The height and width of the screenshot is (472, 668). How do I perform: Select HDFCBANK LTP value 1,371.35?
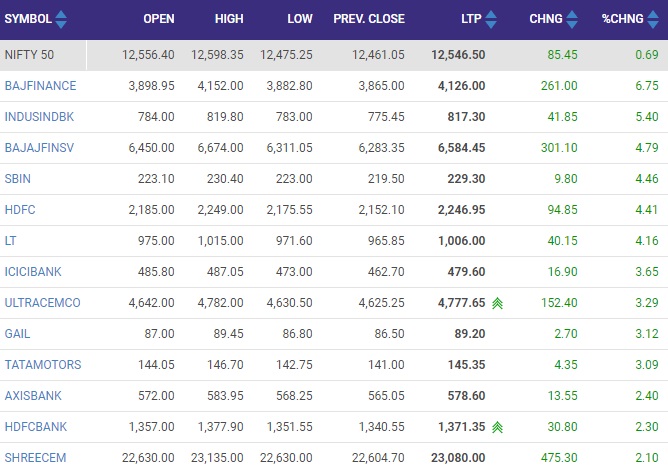462,427
